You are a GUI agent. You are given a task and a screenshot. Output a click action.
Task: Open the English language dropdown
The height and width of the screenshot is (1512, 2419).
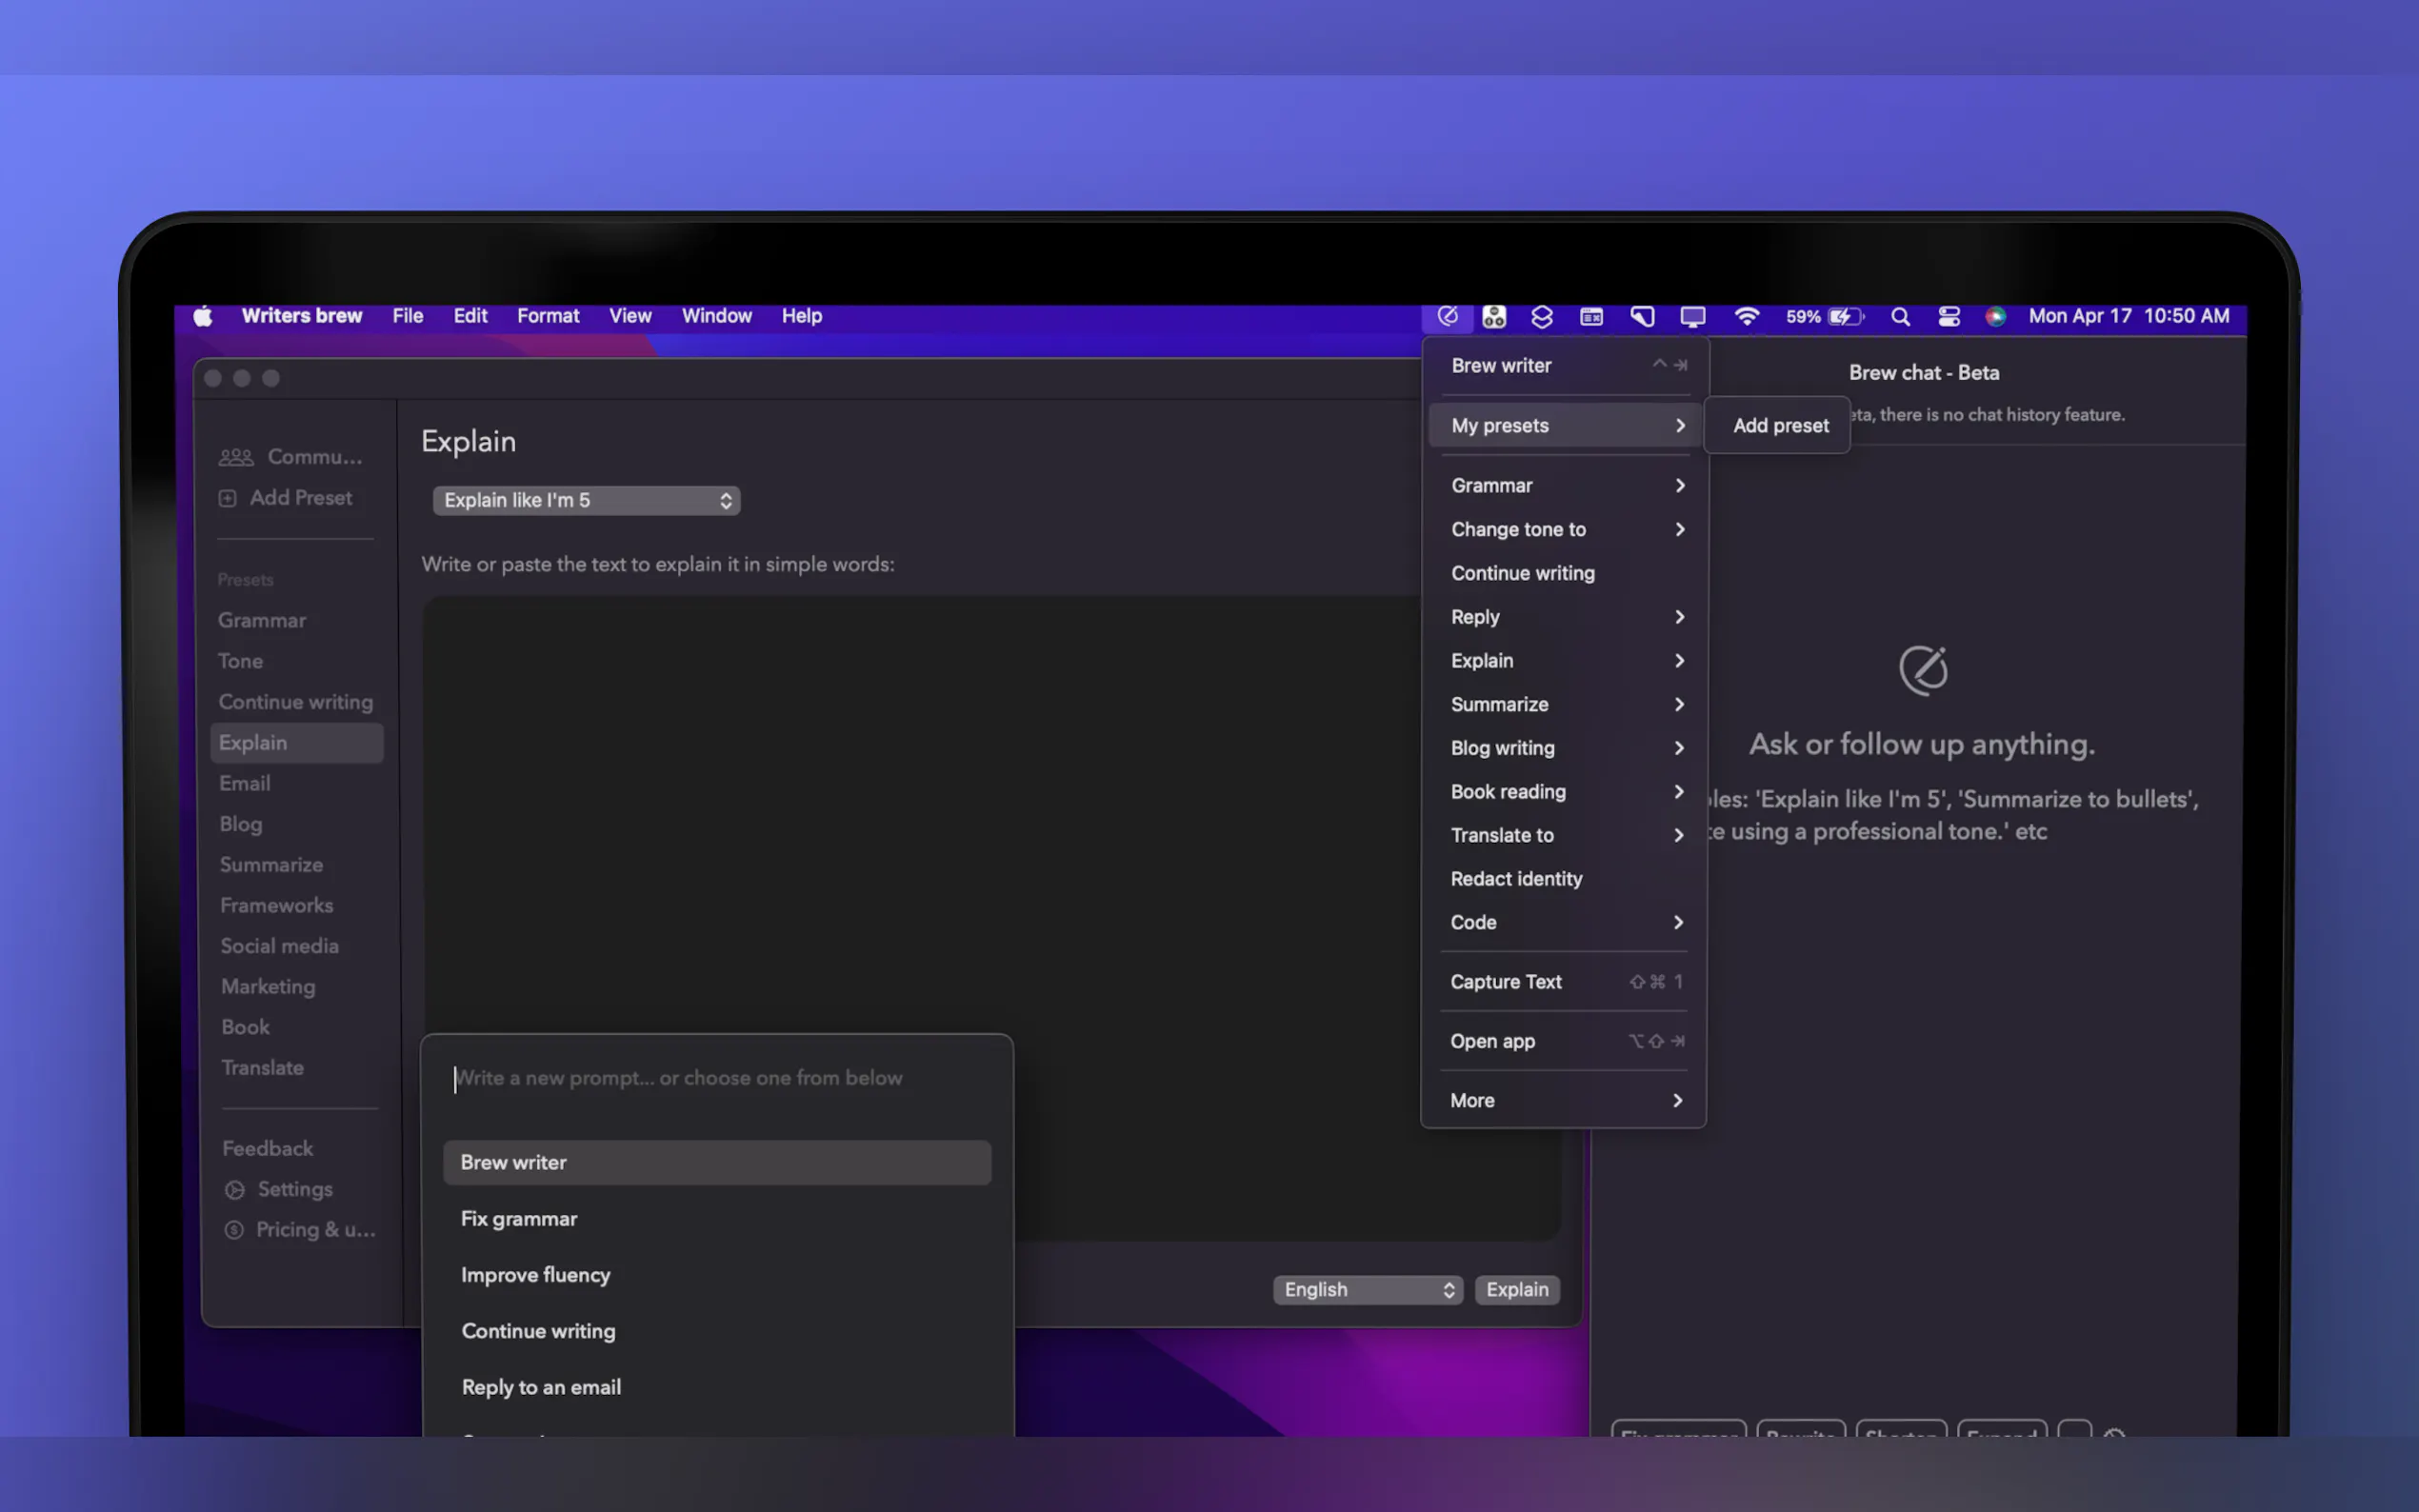coord(1367,1290)
